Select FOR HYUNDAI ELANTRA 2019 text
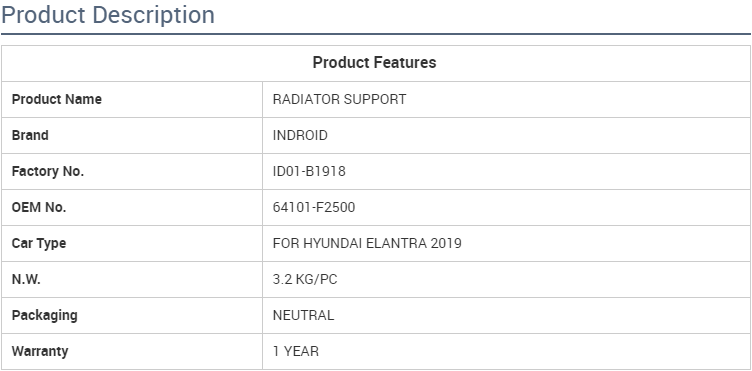Image resolution: width=752 pixels, height=371 pixels. pyautogui.click(x=367, y=243)
